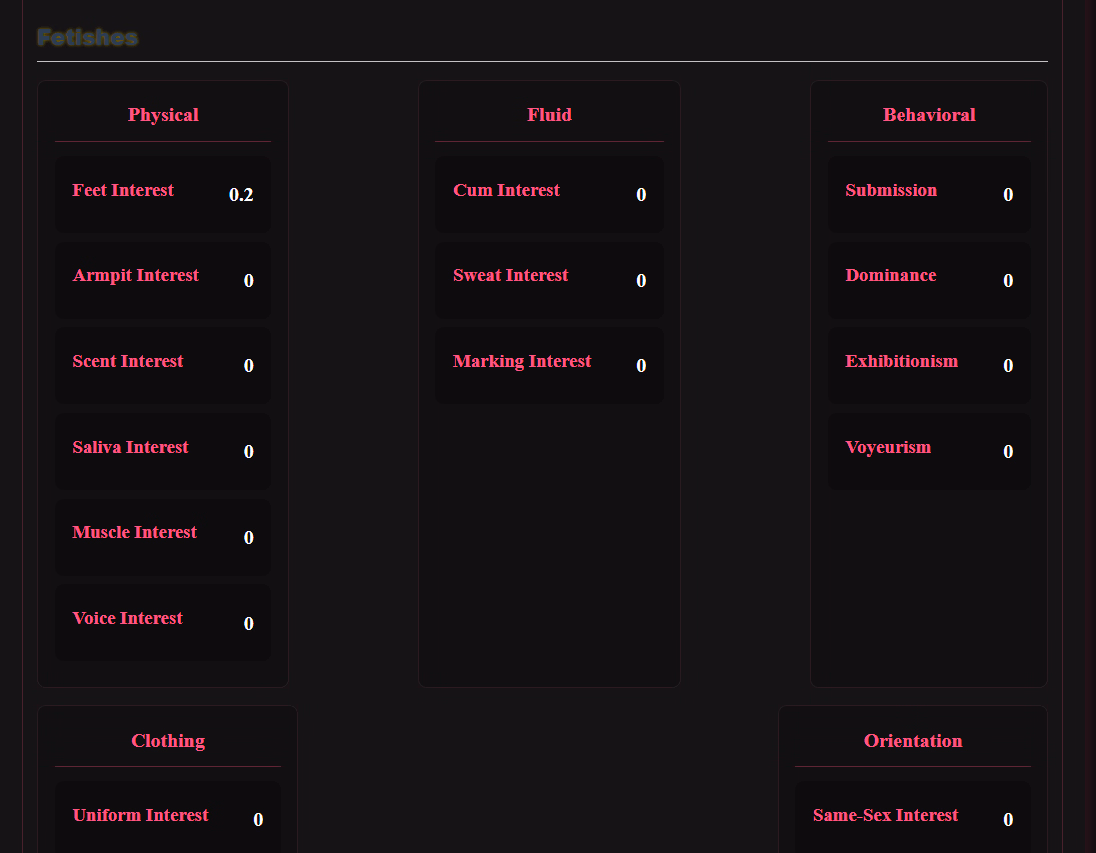Click the Dominance value of 0

coord(1008,281)
